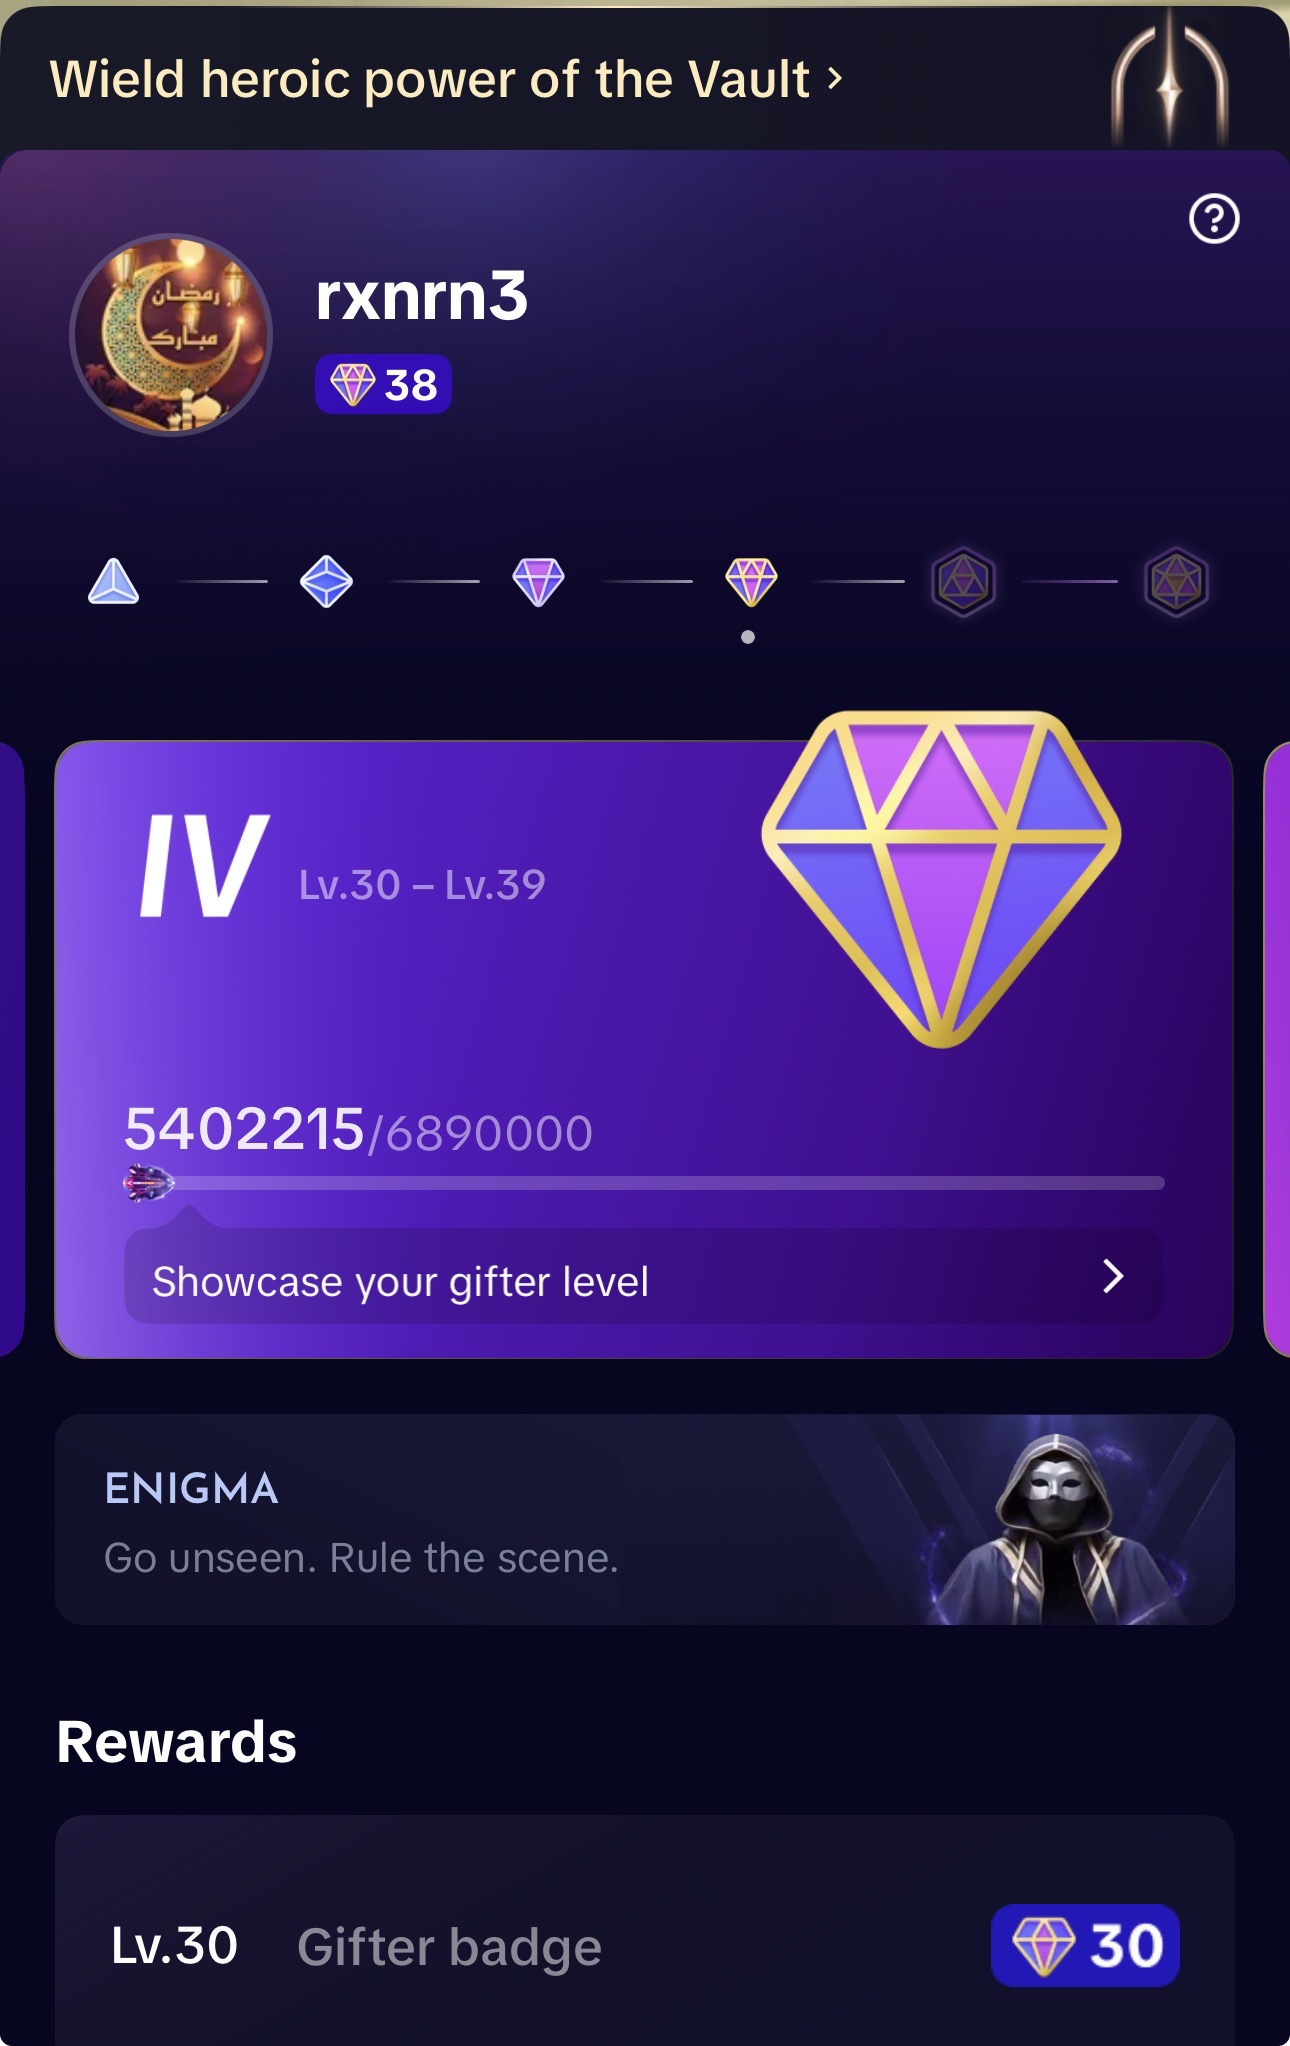The height and width of the screenshot is (2046, 1290).
Task: Open the rxnrn3 profile avatar
Action: pos(171,334)
